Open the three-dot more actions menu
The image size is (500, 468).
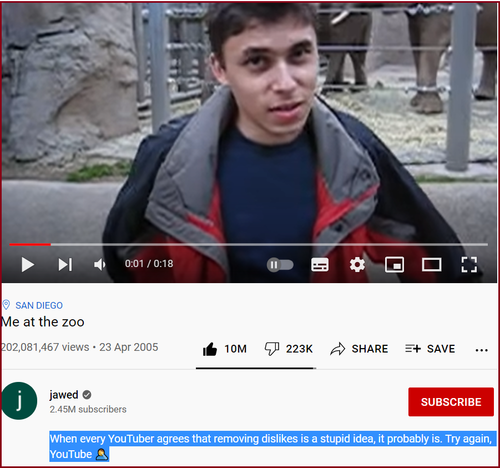click(x=482, y=350)
